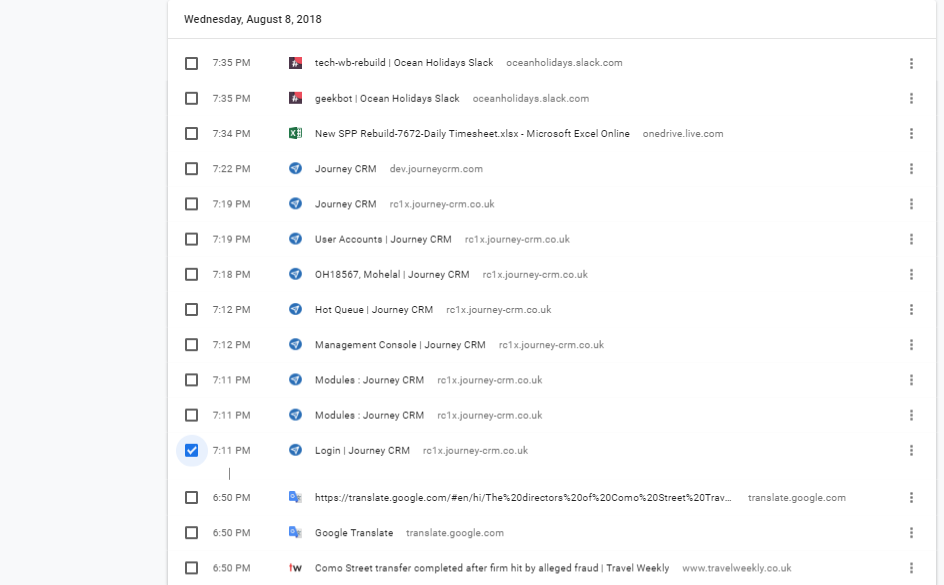
Task: Check the box for geekbot Slack entry
Action: click(191, 98)
